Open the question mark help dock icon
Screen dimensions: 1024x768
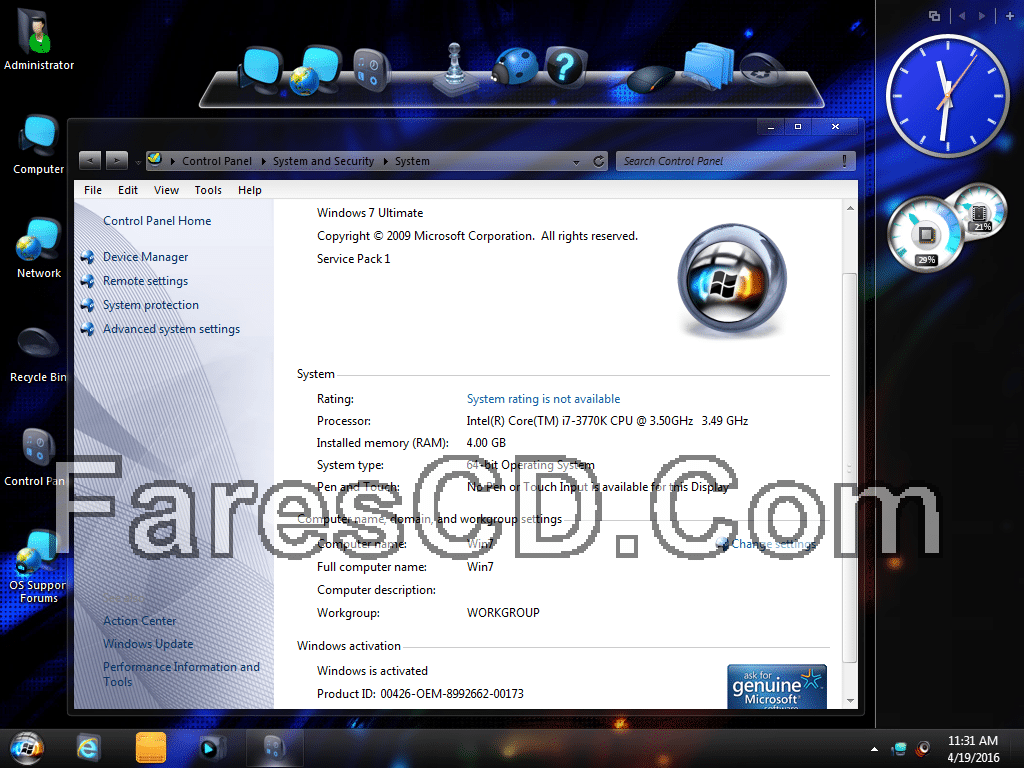[x=564, y=67]
